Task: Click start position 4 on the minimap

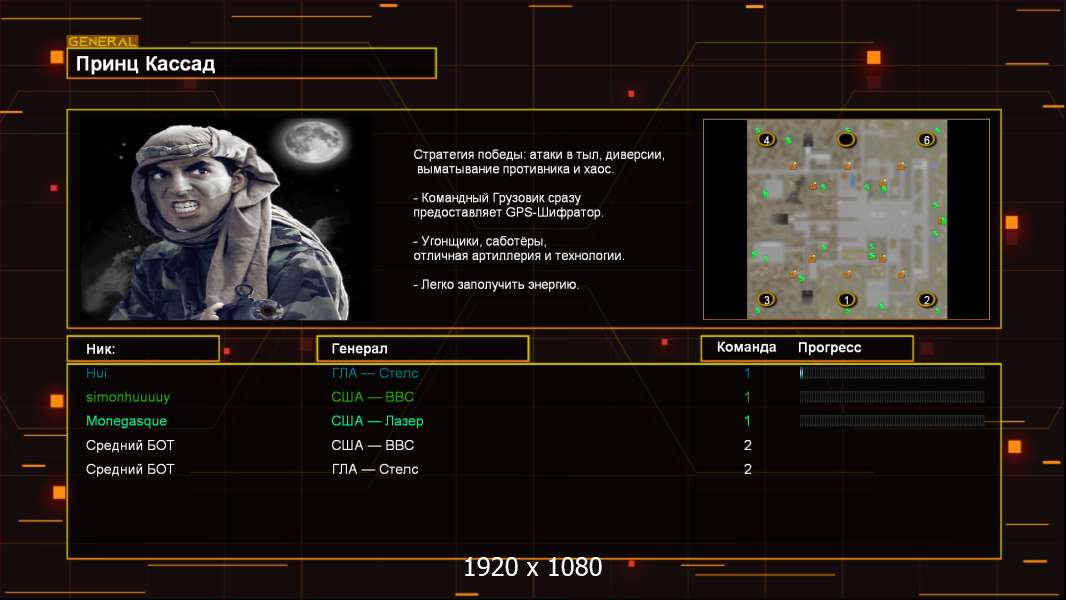Action: point(767,141)
